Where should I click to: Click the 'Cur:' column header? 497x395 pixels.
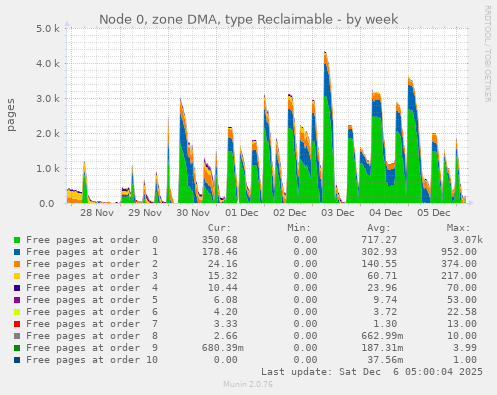(x=219, y=228)
